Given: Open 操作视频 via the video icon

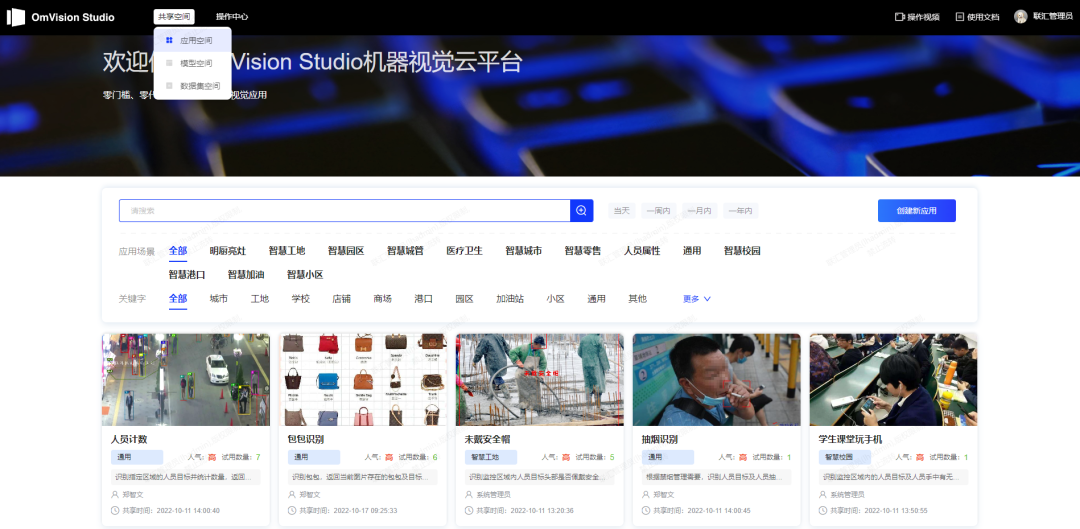Looking at the screenshot, I should 899,17.
